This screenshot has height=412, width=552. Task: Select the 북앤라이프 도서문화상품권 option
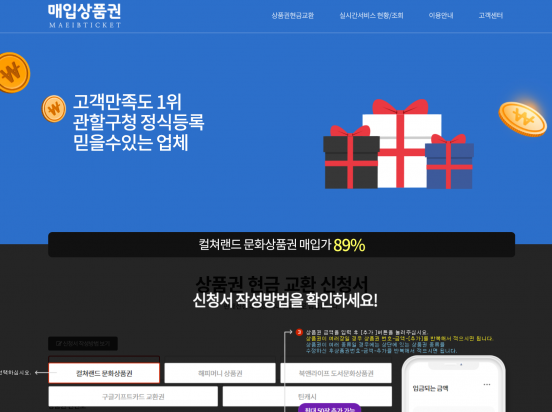coord(336,373)
